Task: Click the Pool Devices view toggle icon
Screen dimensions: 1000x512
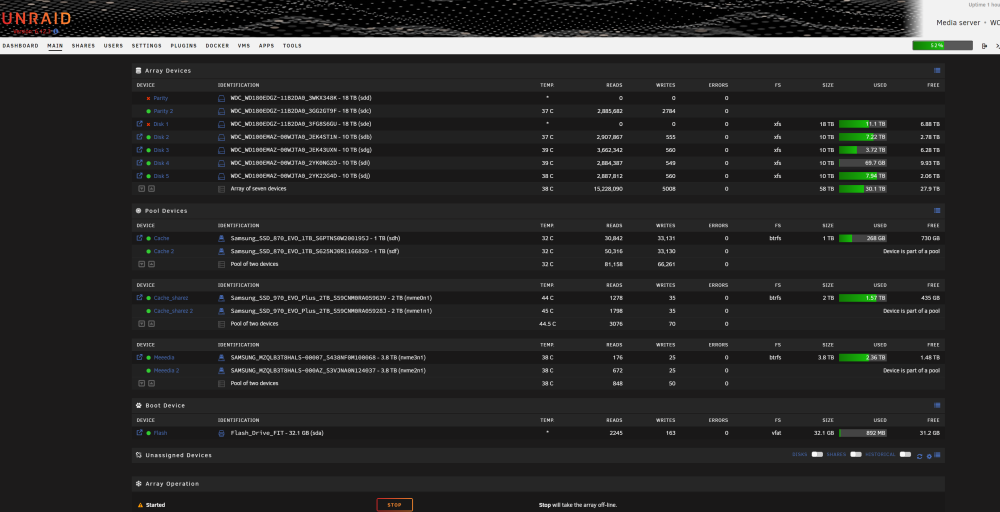Action: pos(937,210)
